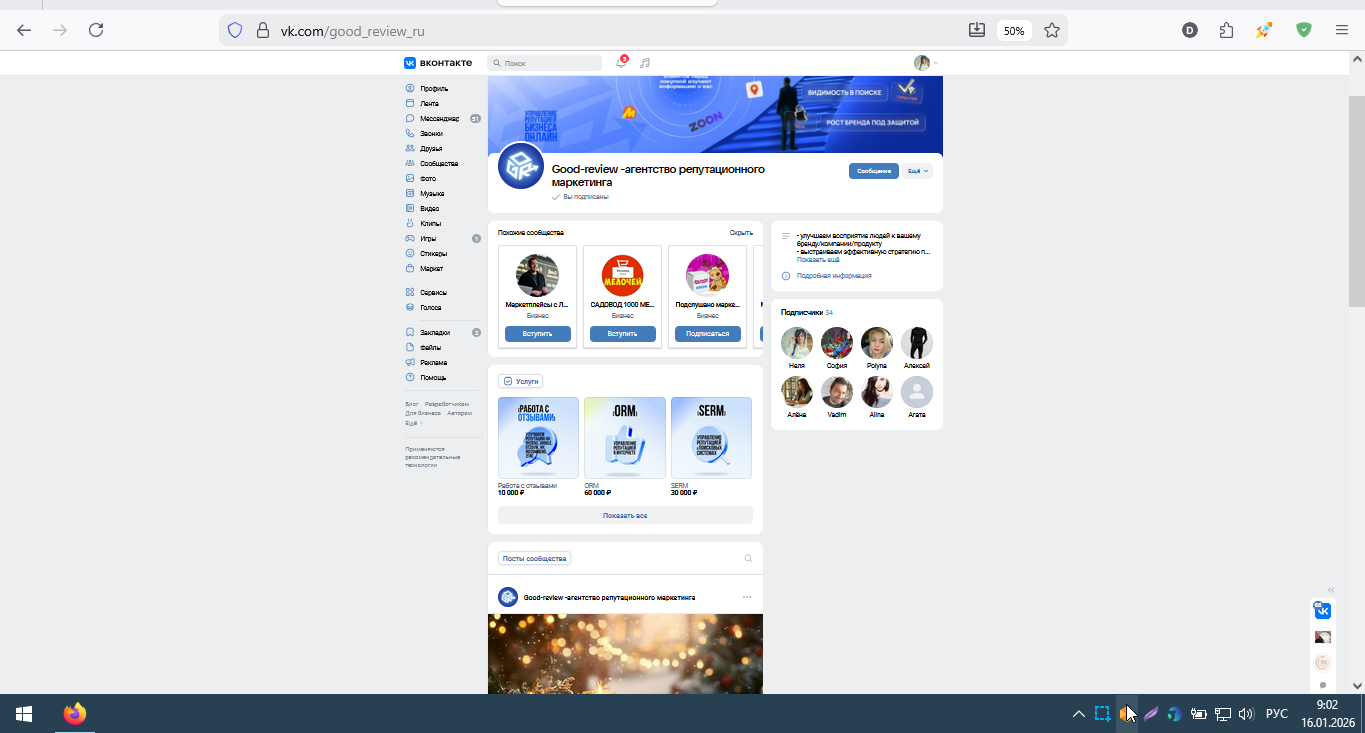The width and height of the screenshot is (1365, 733).
Task: Select the Посты сообщества tab
Action: (x=534, y=558)
